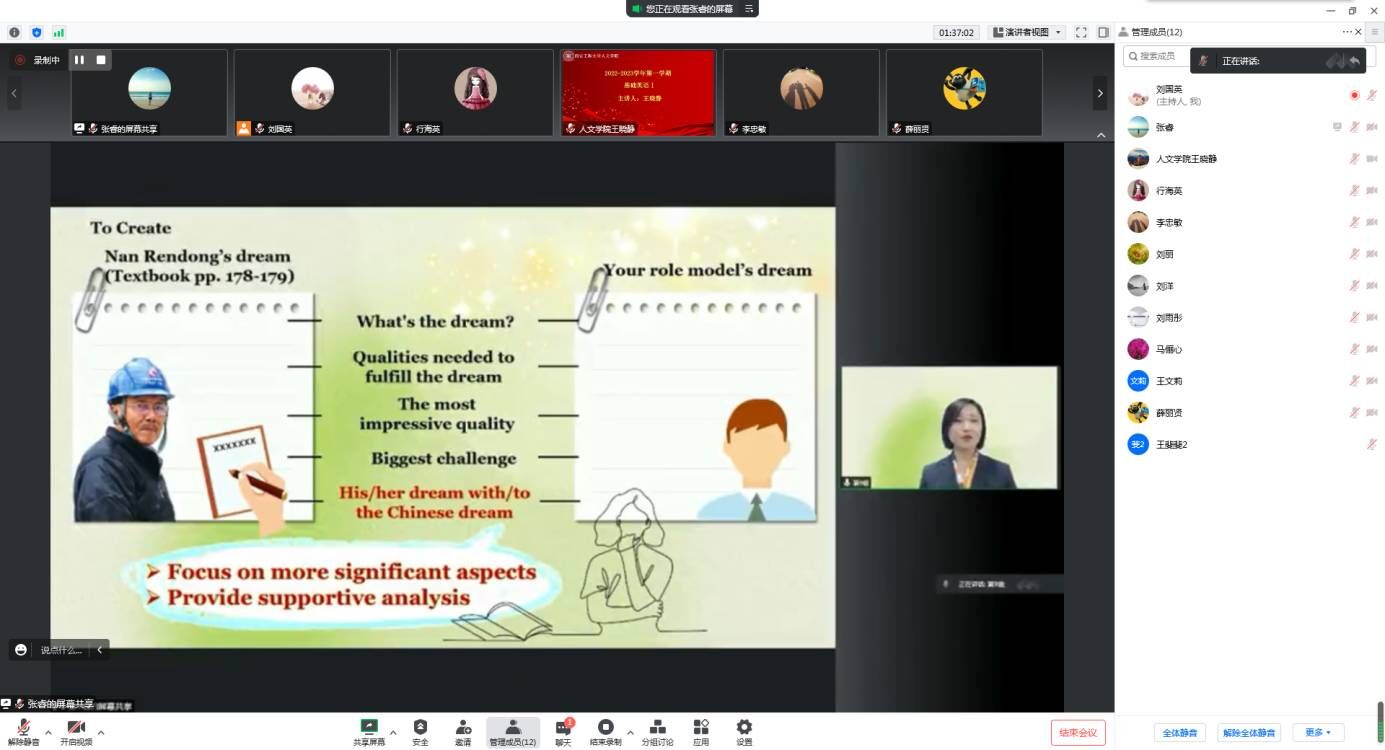The width and height of the screenshot is (1385, 750).
Task: Open 设置 settings gear
Action: point(744,731)
